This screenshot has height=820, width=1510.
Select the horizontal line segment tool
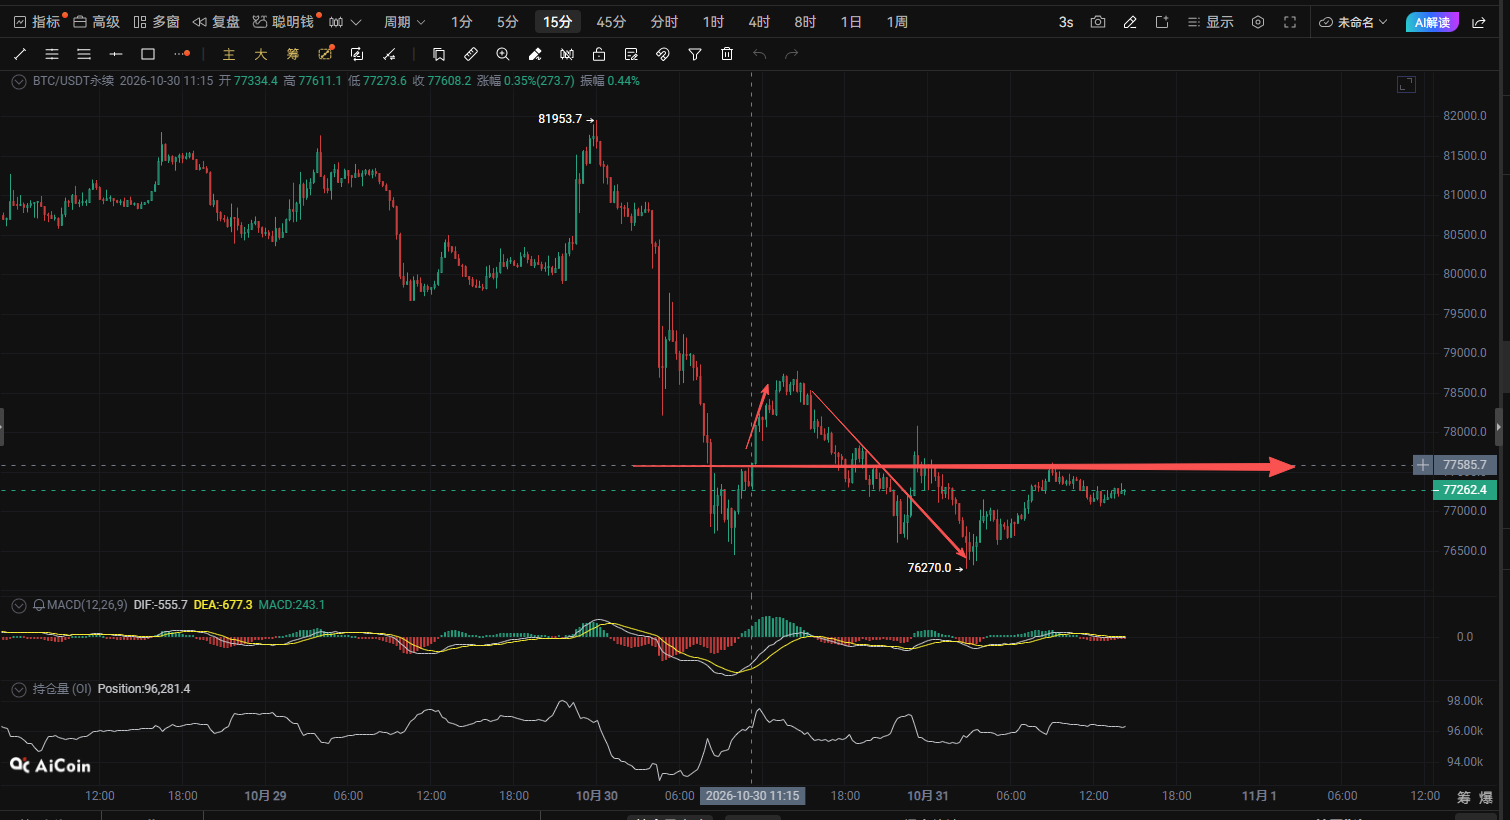pyautogui.click(x=116, y=54)
